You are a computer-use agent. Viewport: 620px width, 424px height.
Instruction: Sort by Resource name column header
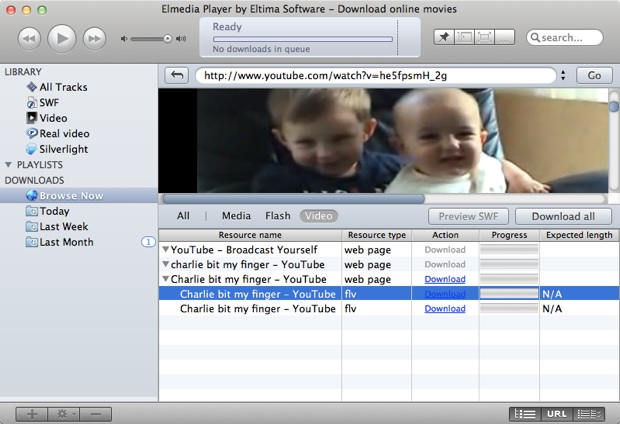[250, 235]
